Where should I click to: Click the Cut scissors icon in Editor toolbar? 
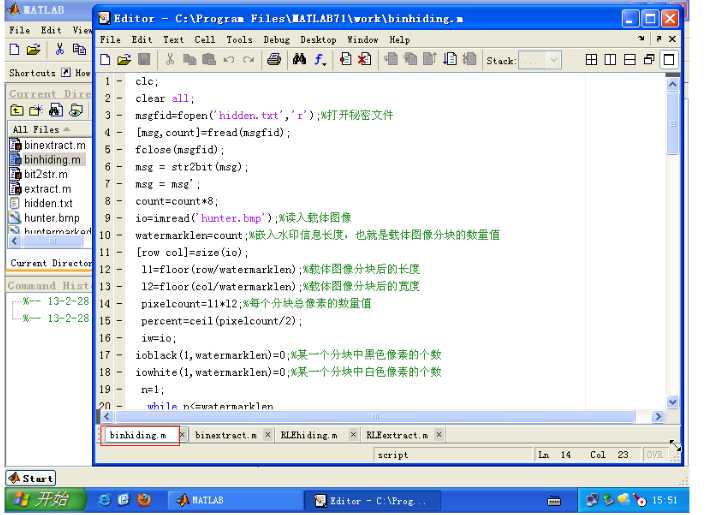coord(170,60)
